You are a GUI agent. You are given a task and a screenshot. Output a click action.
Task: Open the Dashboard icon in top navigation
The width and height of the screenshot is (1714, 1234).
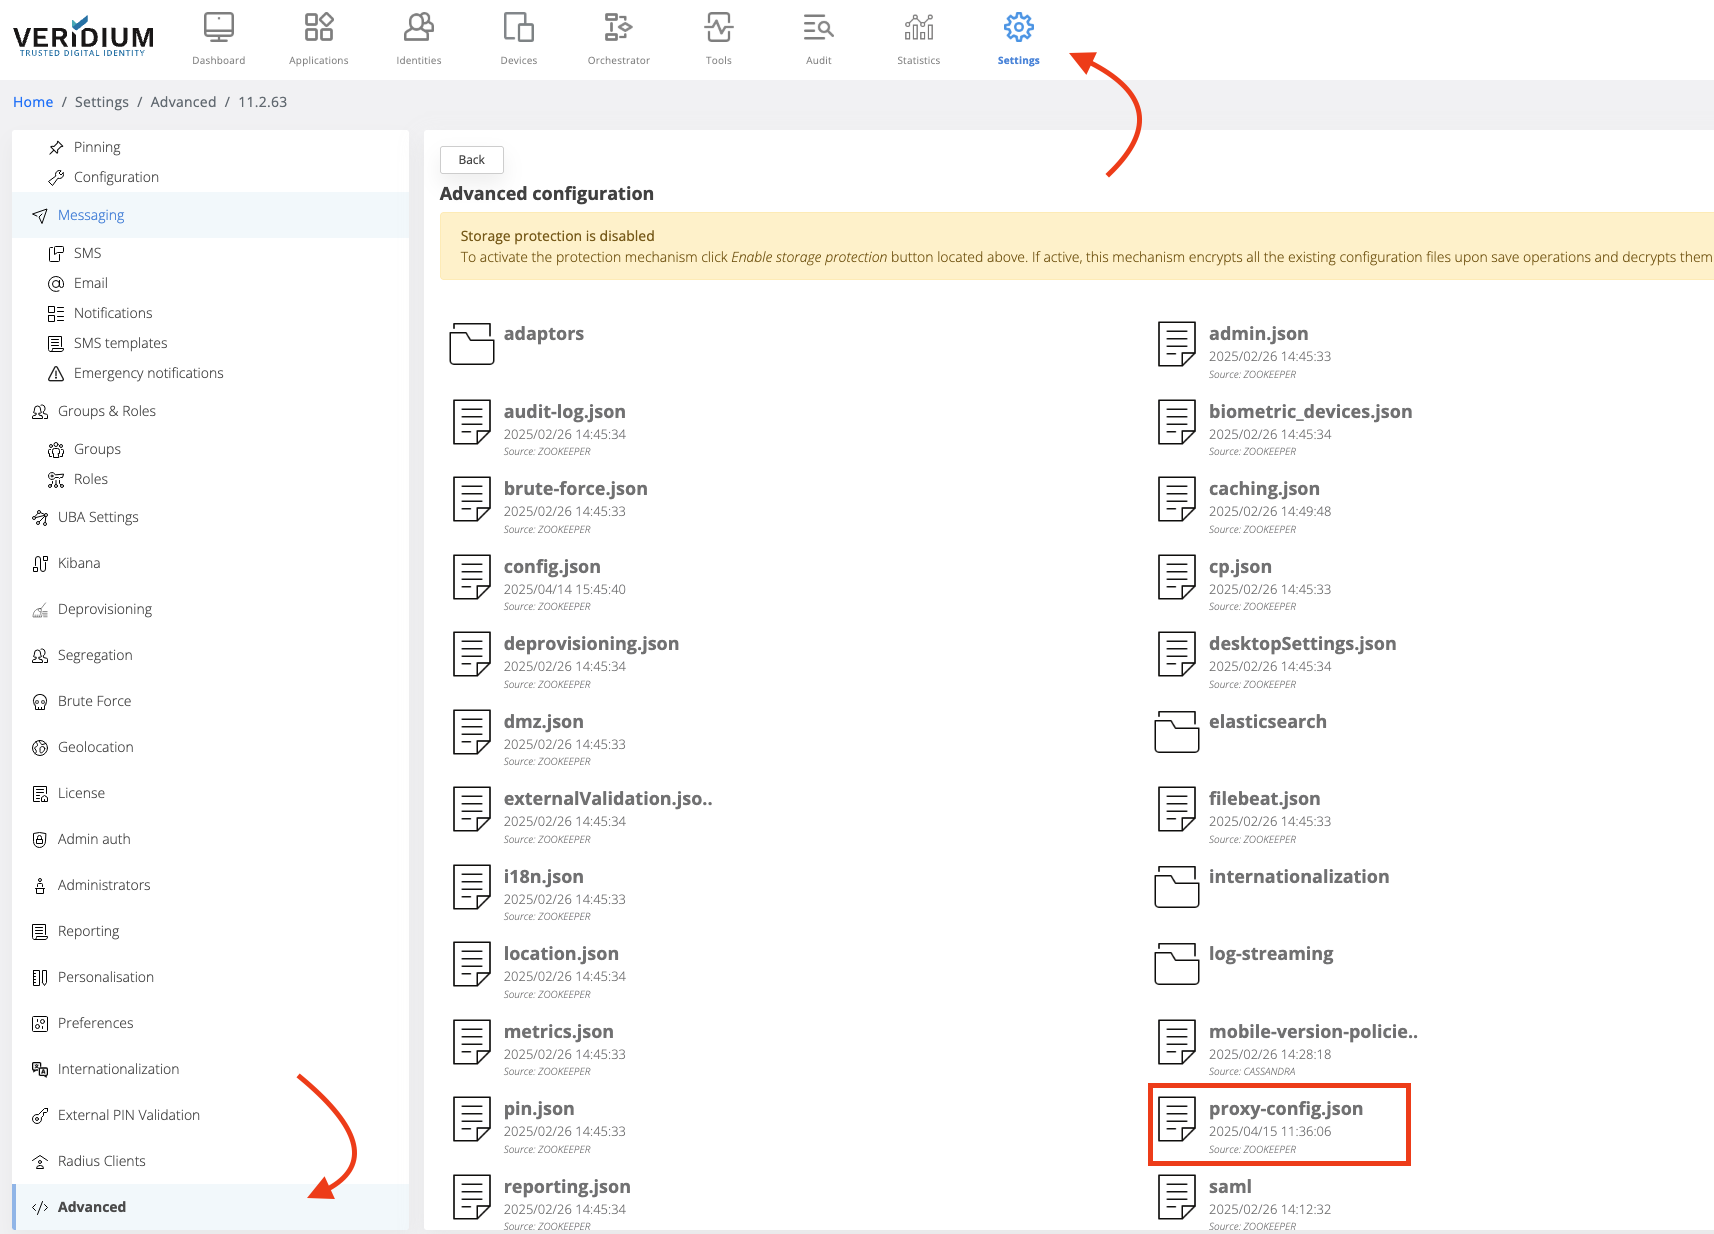pos(218,28)
